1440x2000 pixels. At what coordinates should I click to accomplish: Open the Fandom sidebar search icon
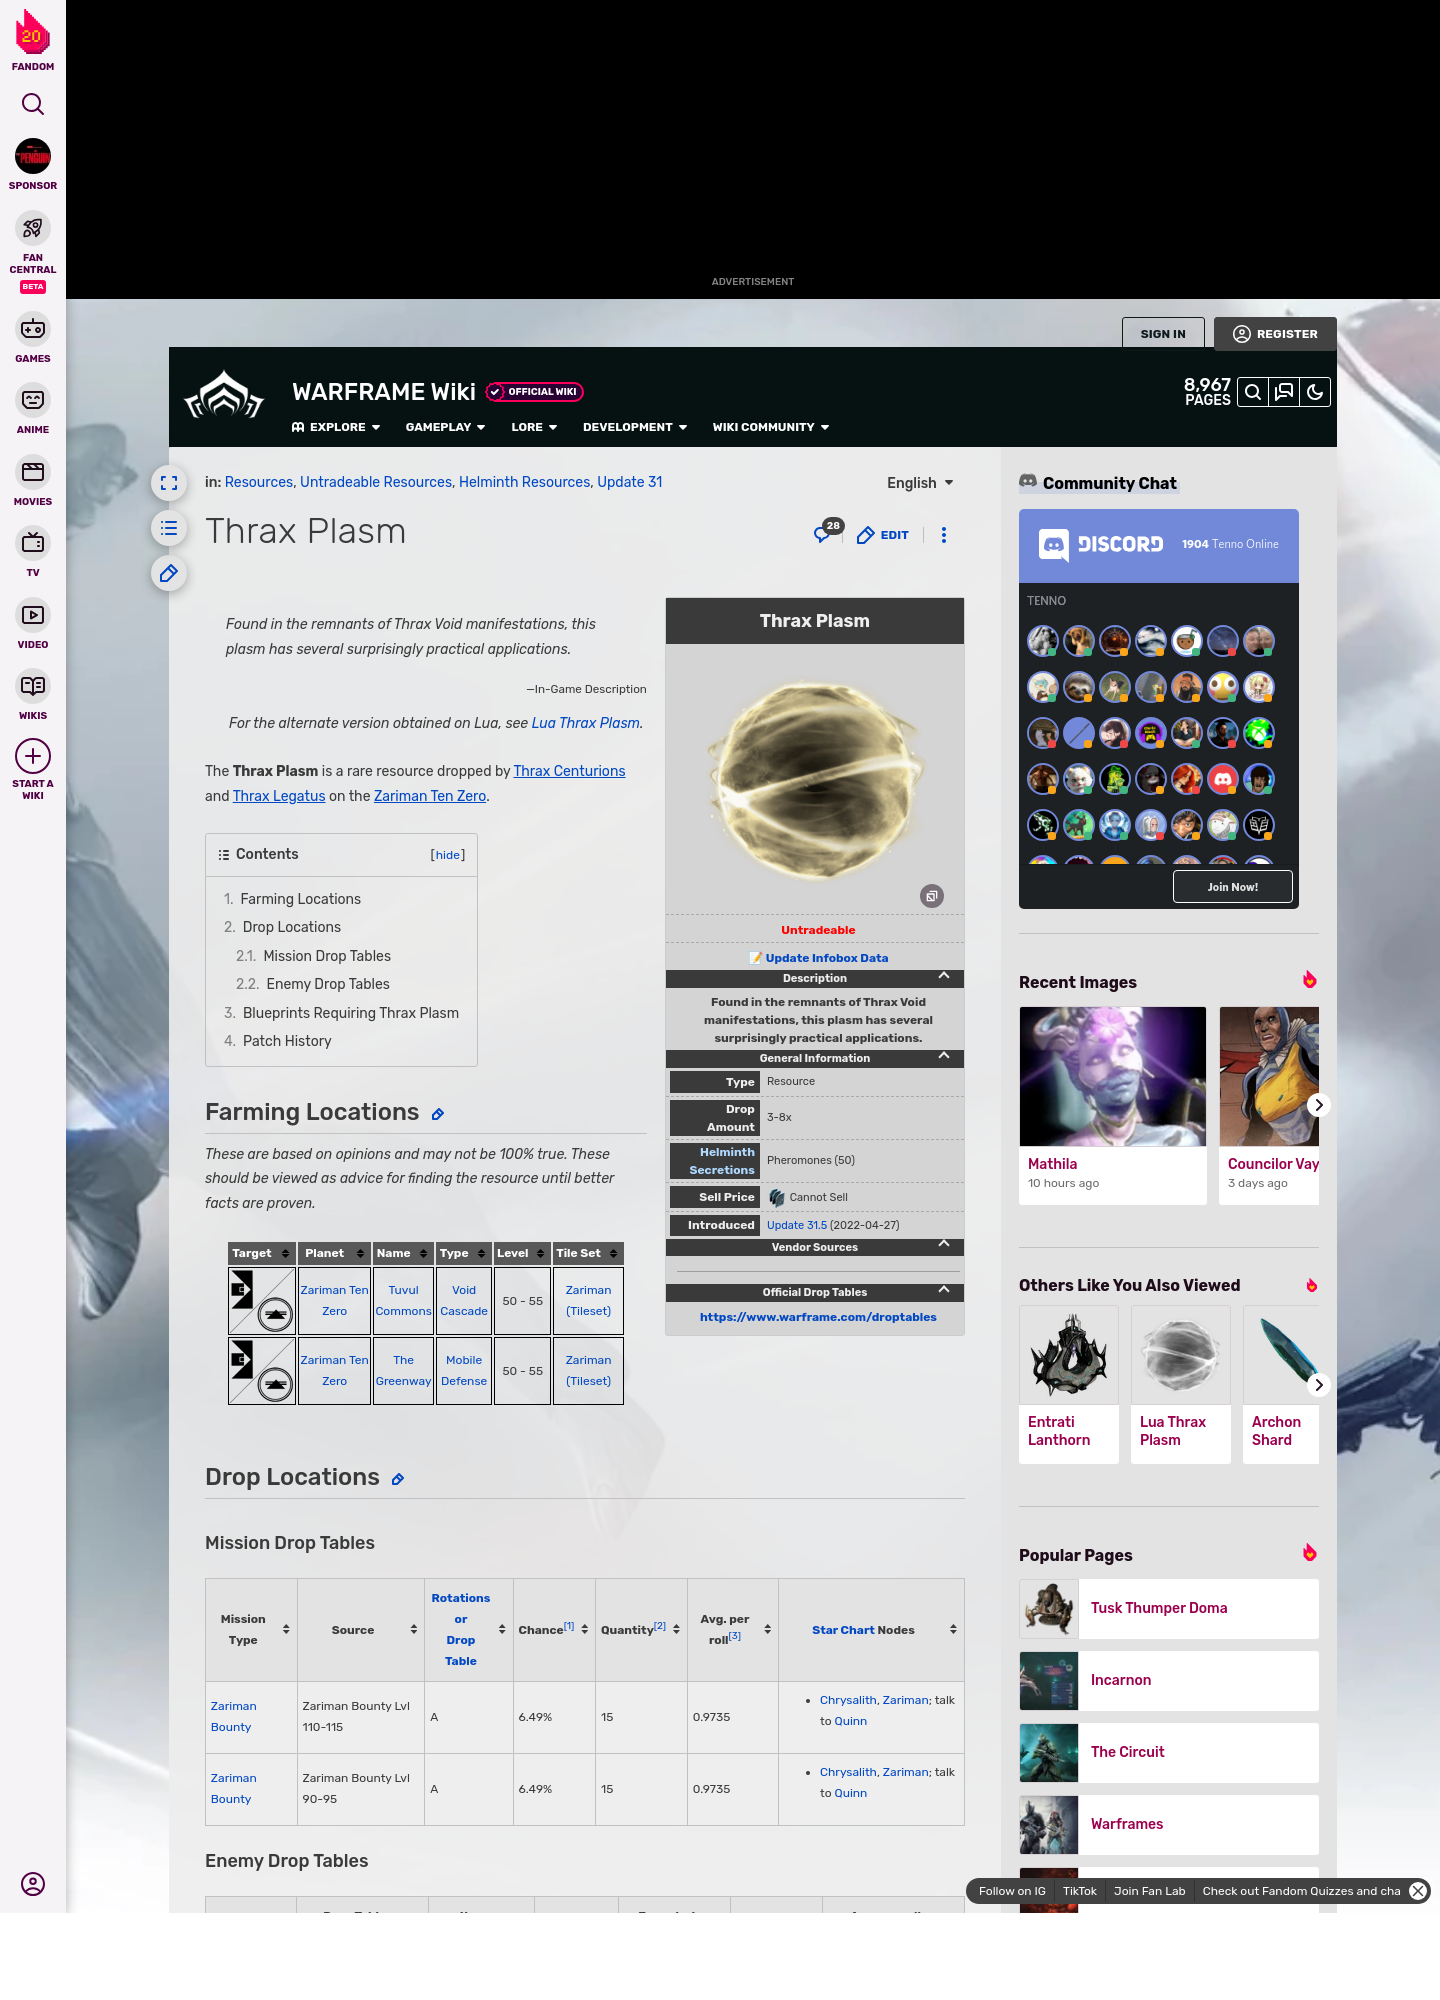33,104
